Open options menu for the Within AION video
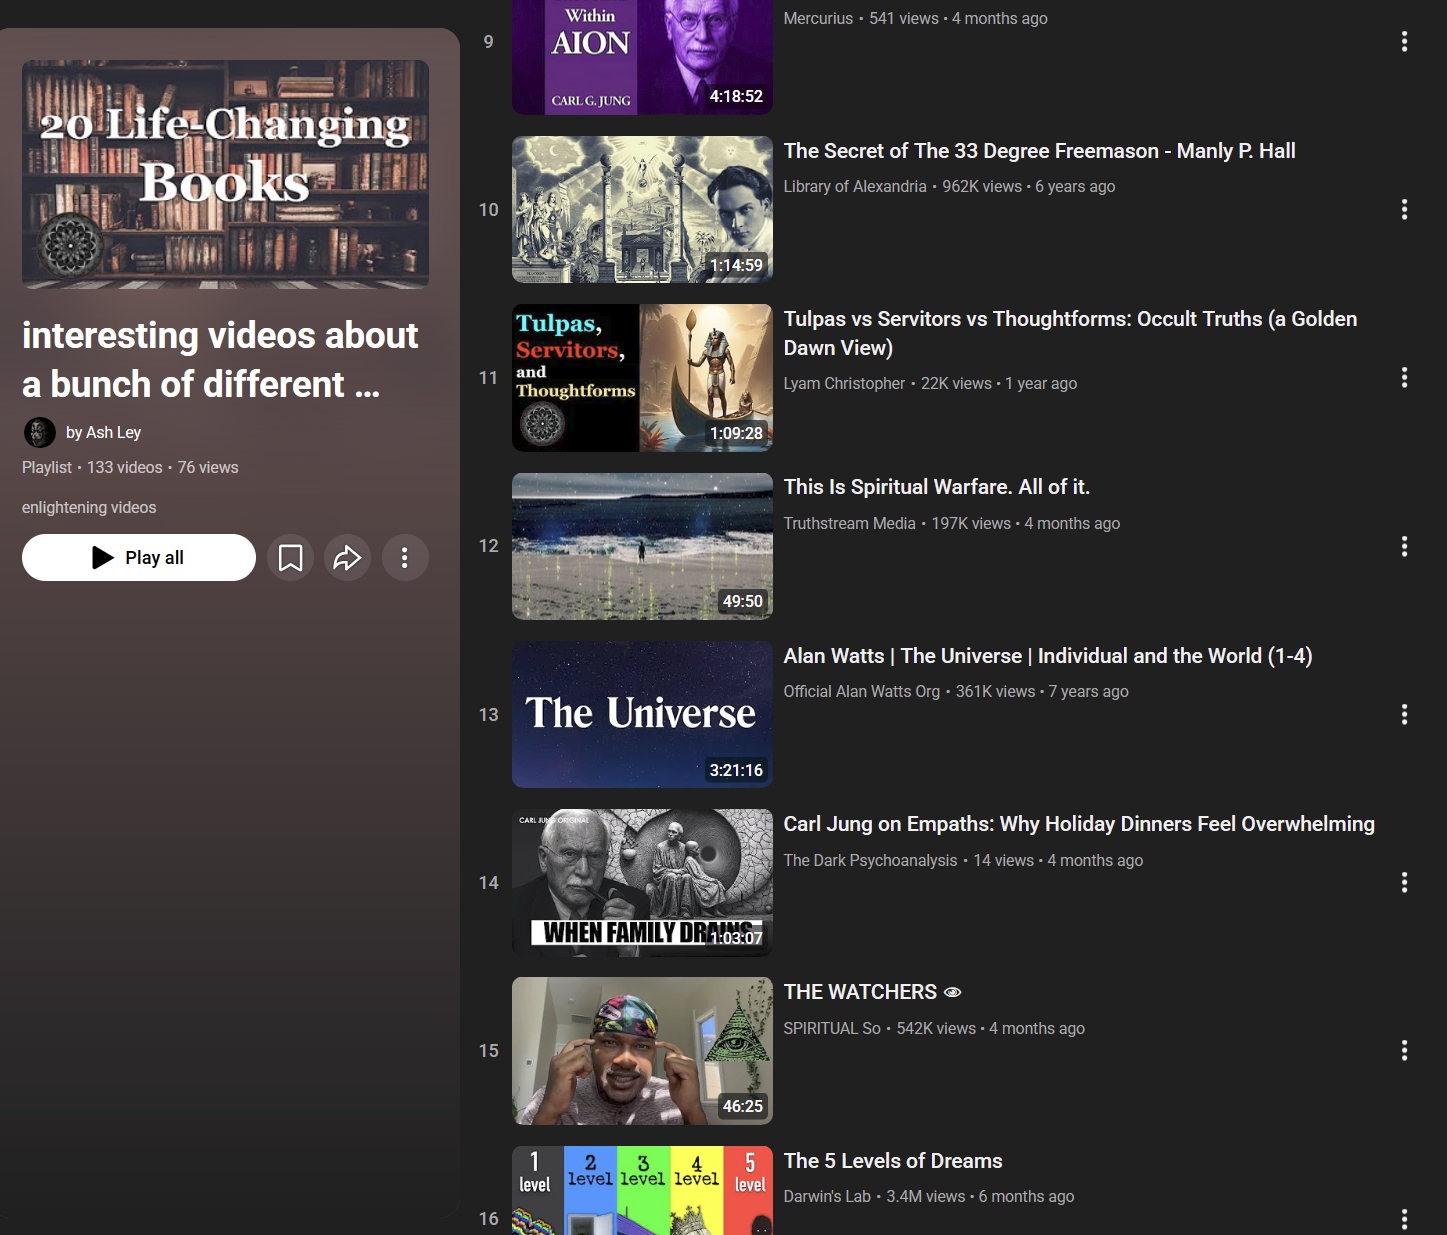This screenshot has height=1235, width=1447. [x=1404, y=41]
